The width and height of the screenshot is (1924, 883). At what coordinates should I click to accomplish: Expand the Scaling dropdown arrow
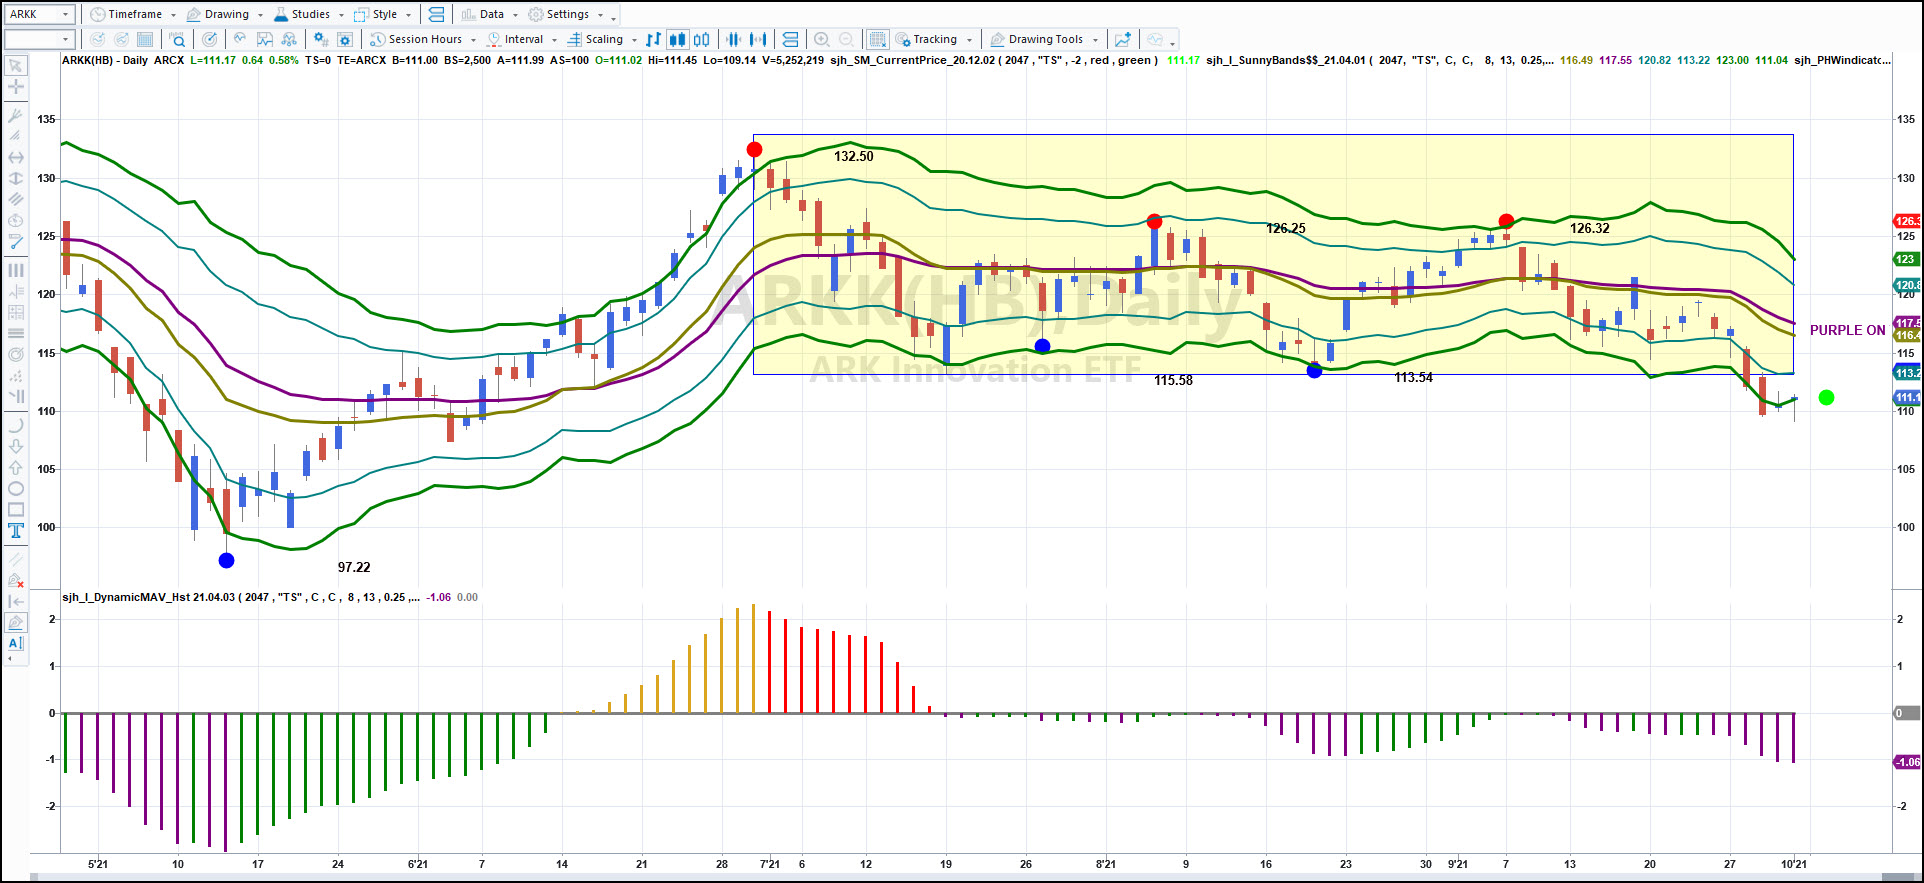tap(634, 40)
